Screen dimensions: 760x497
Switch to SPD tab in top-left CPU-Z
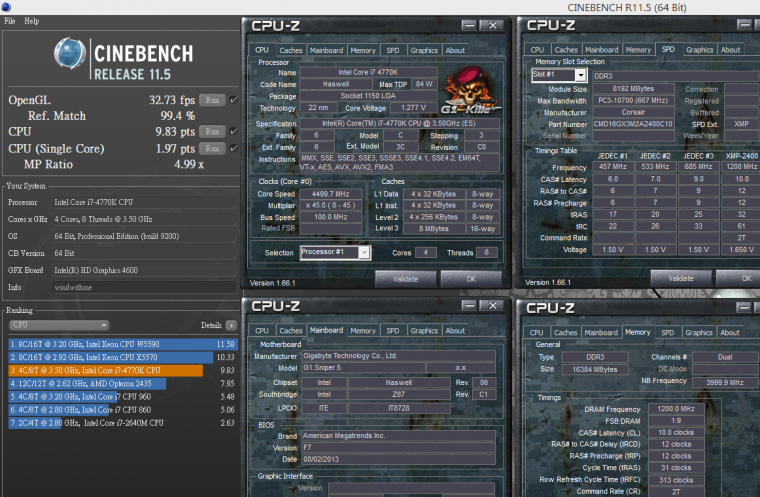tap(393, 50)
